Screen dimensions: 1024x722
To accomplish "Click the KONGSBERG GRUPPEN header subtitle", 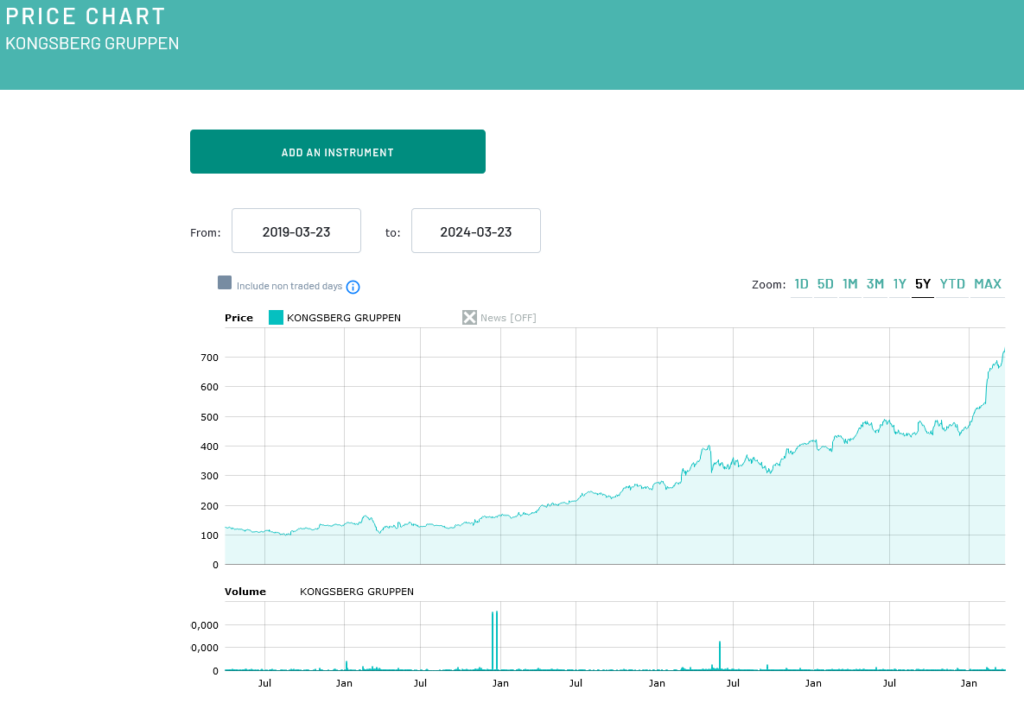I will coord(92,43).
